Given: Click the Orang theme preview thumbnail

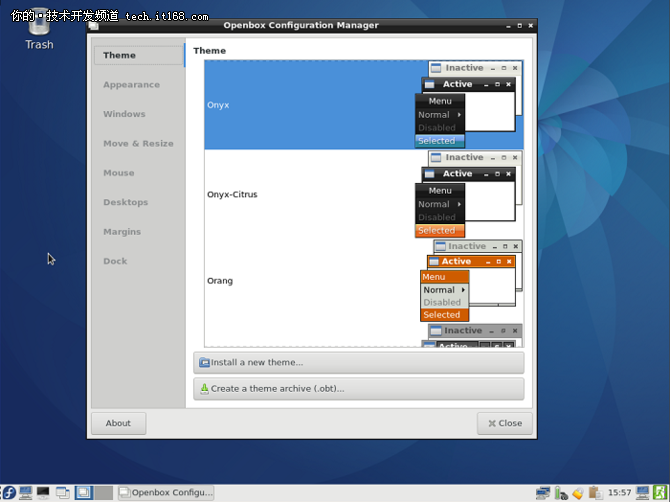Looking at the screenshot, I should [471, 281].
